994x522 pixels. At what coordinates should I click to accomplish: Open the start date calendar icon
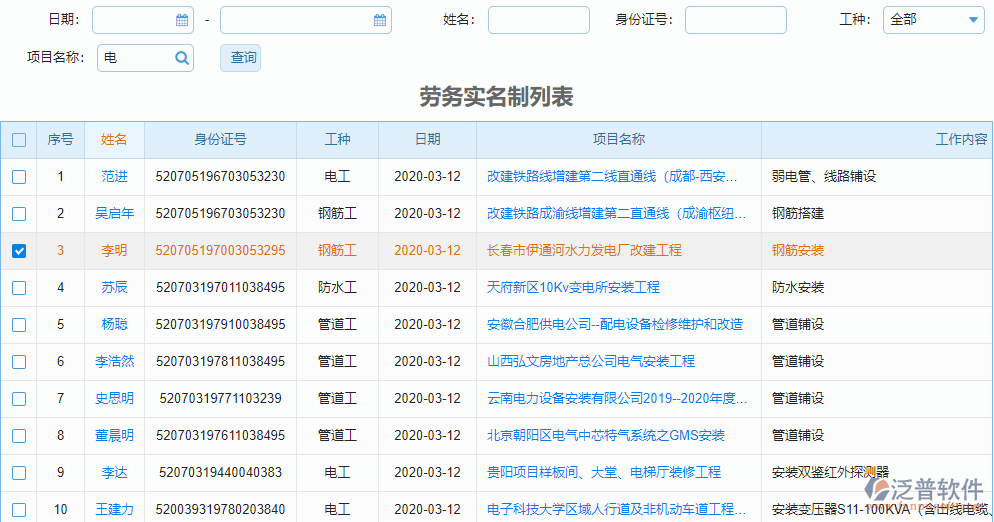pyautogui.click(x=182, y=20)
